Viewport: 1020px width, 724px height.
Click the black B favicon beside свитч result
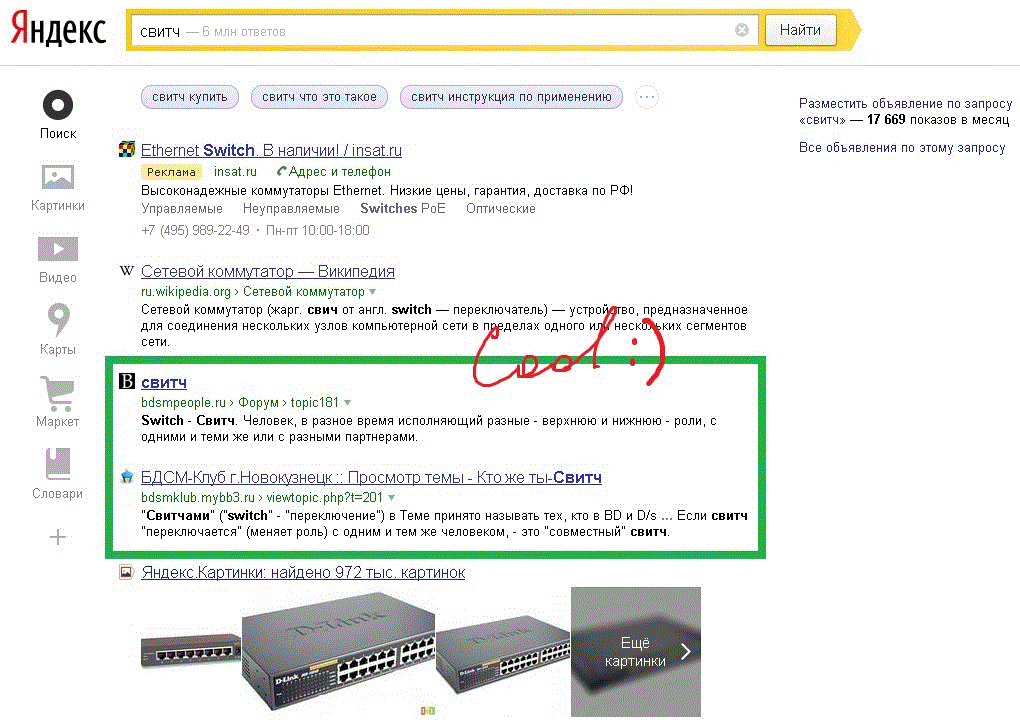click(127, 381)
